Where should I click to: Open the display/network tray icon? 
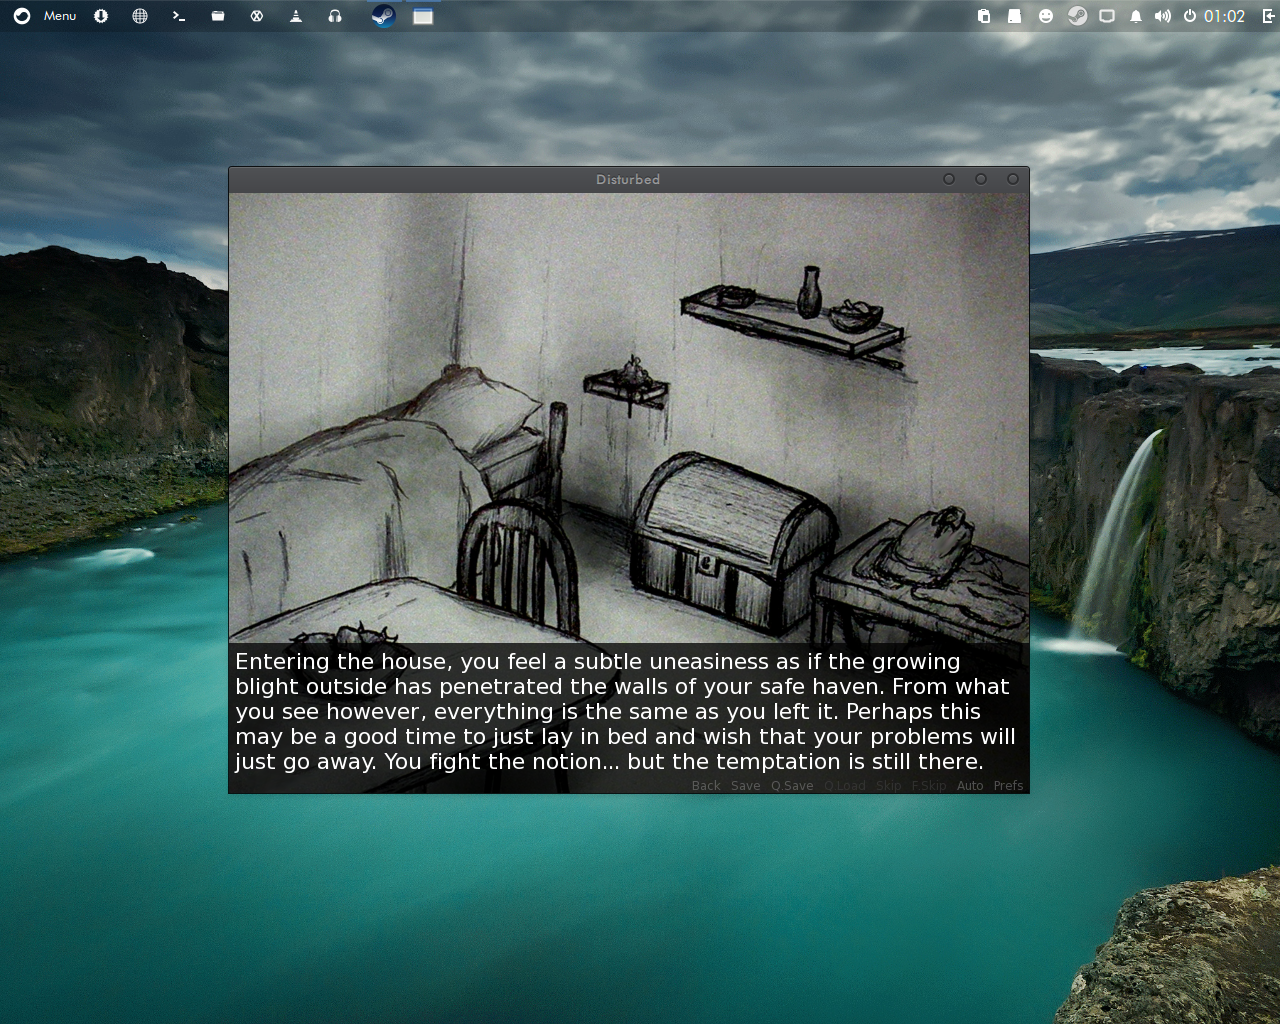[x=1107, y=16]
